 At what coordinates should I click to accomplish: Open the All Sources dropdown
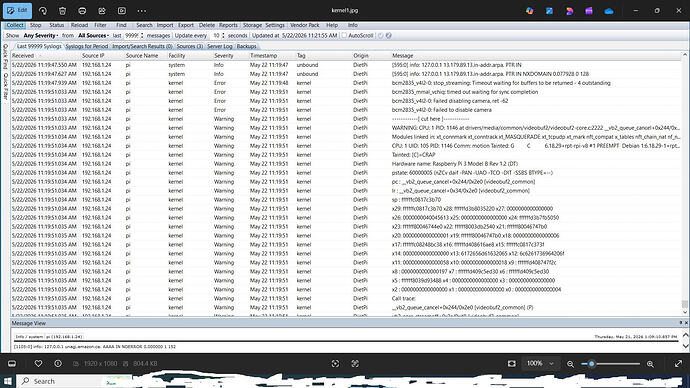(94, 35)
